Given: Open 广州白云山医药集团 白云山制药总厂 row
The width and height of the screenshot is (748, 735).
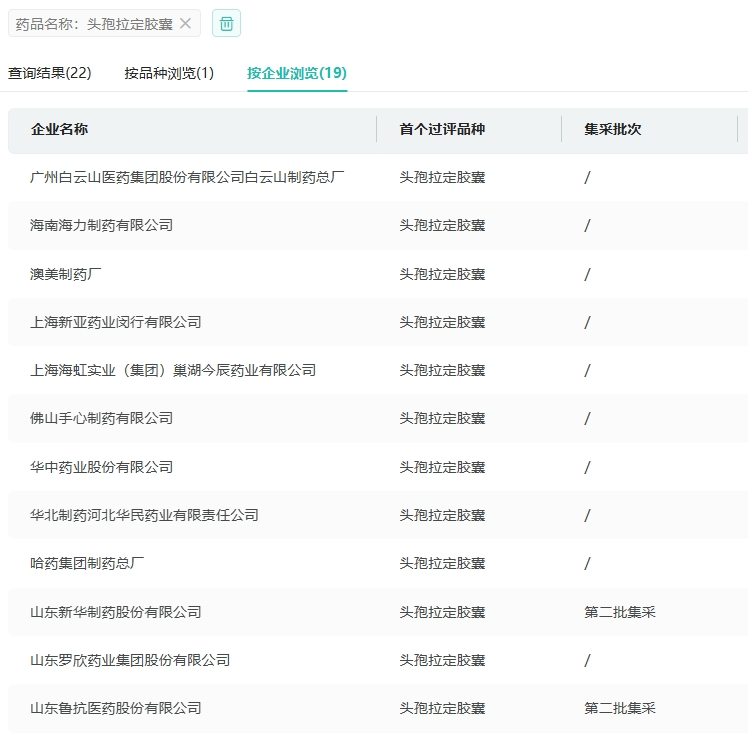Looking at the screenshot, I should pyautogui.click(x=187, y=177).
